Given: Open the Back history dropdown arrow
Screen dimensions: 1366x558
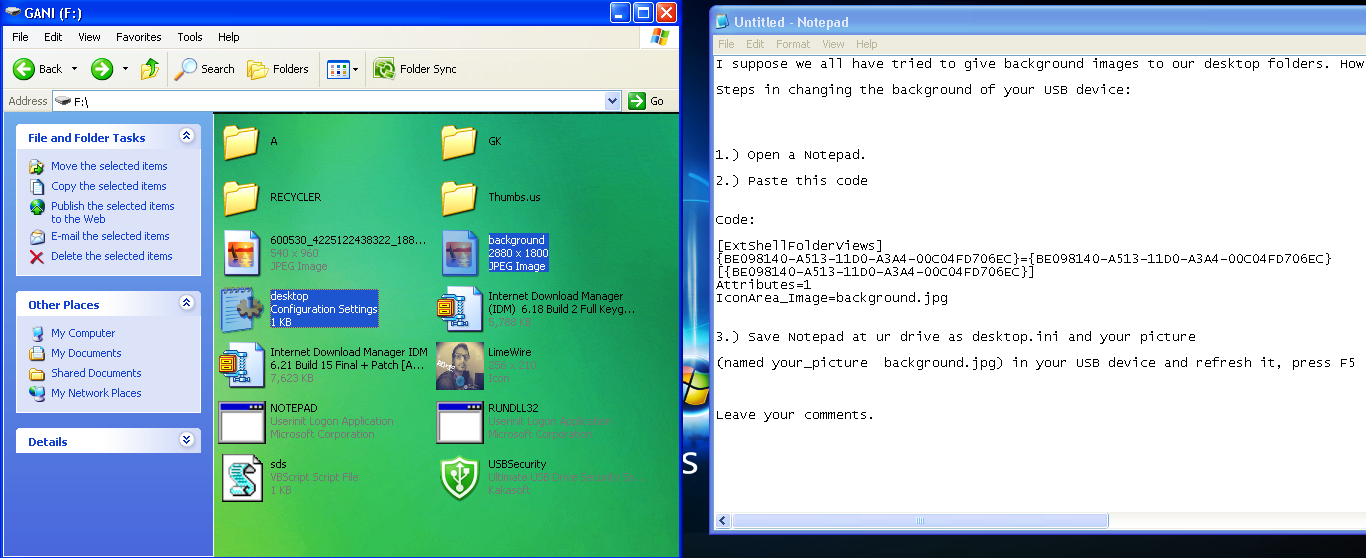Looking at the screenshot, I should tap(73, 69).
